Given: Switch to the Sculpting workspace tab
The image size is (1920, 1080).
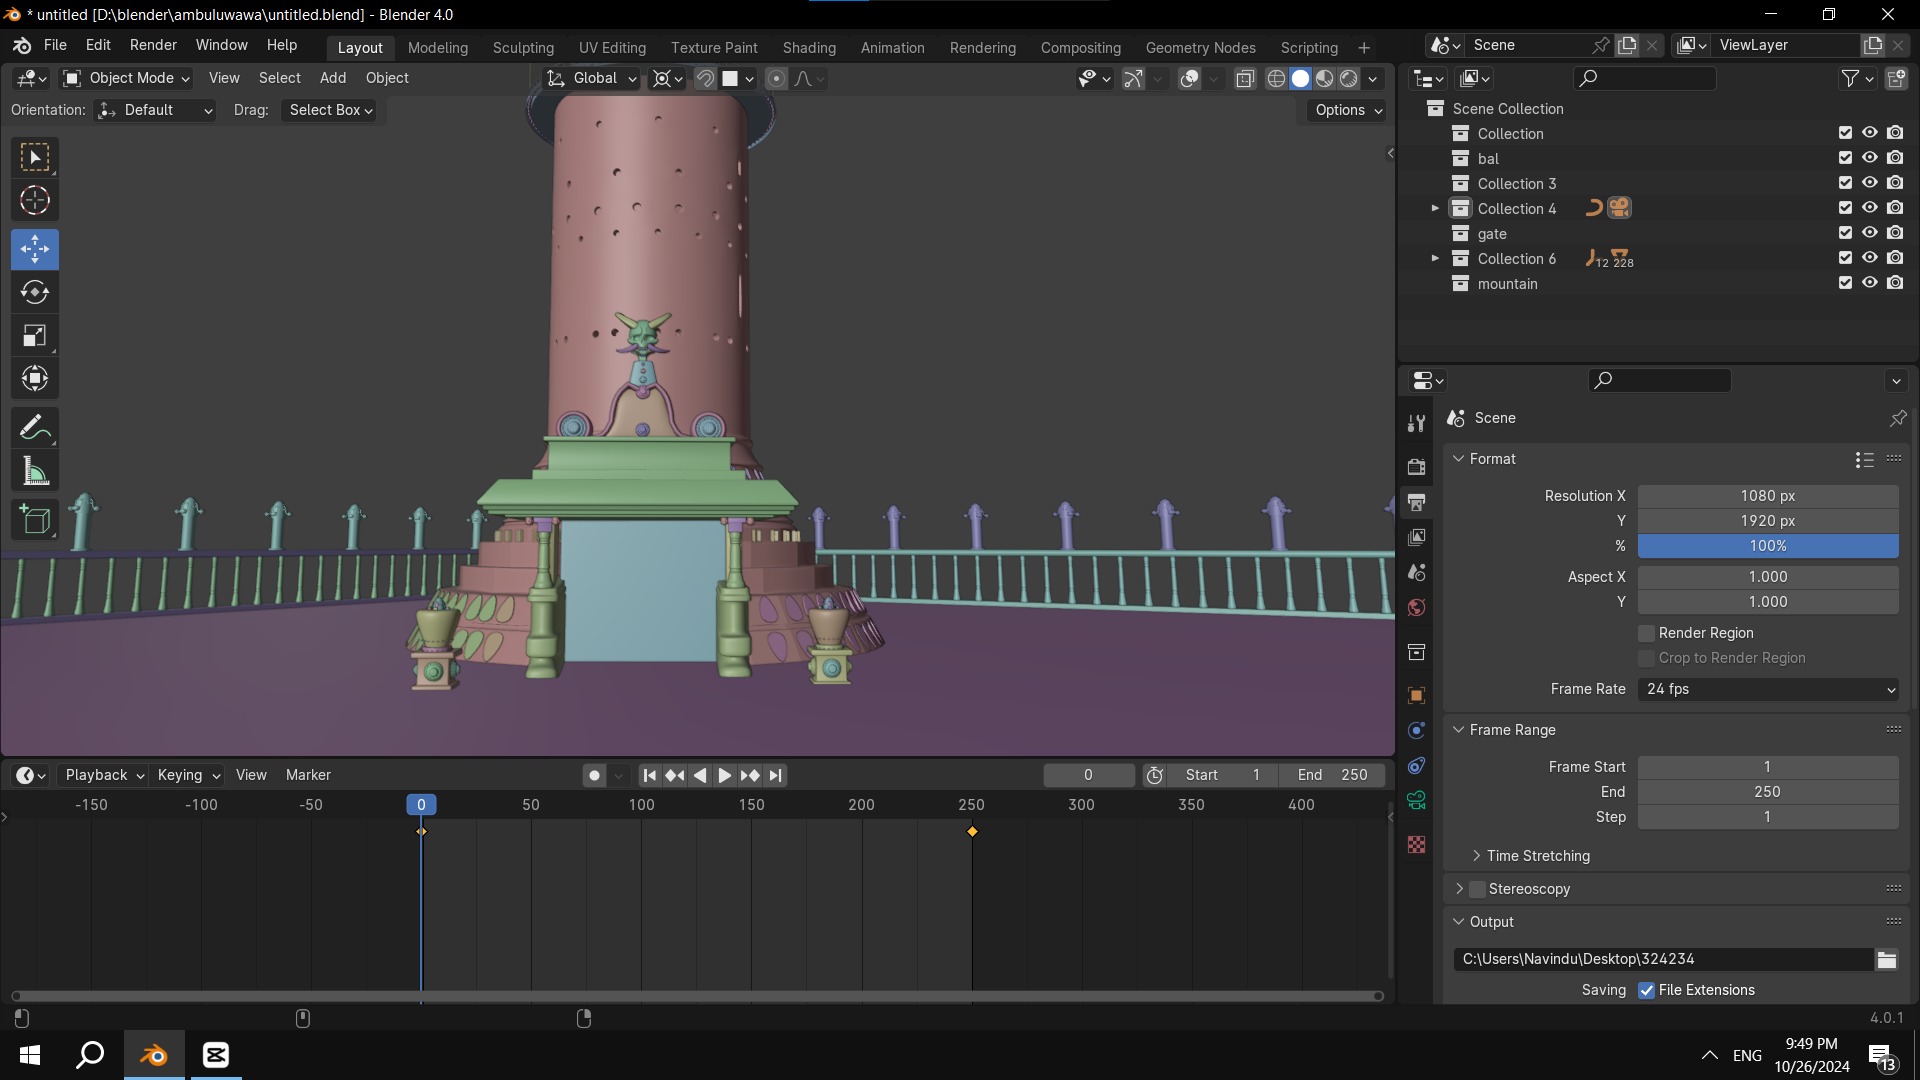Looking at the screenshot, I should (523, 47).
